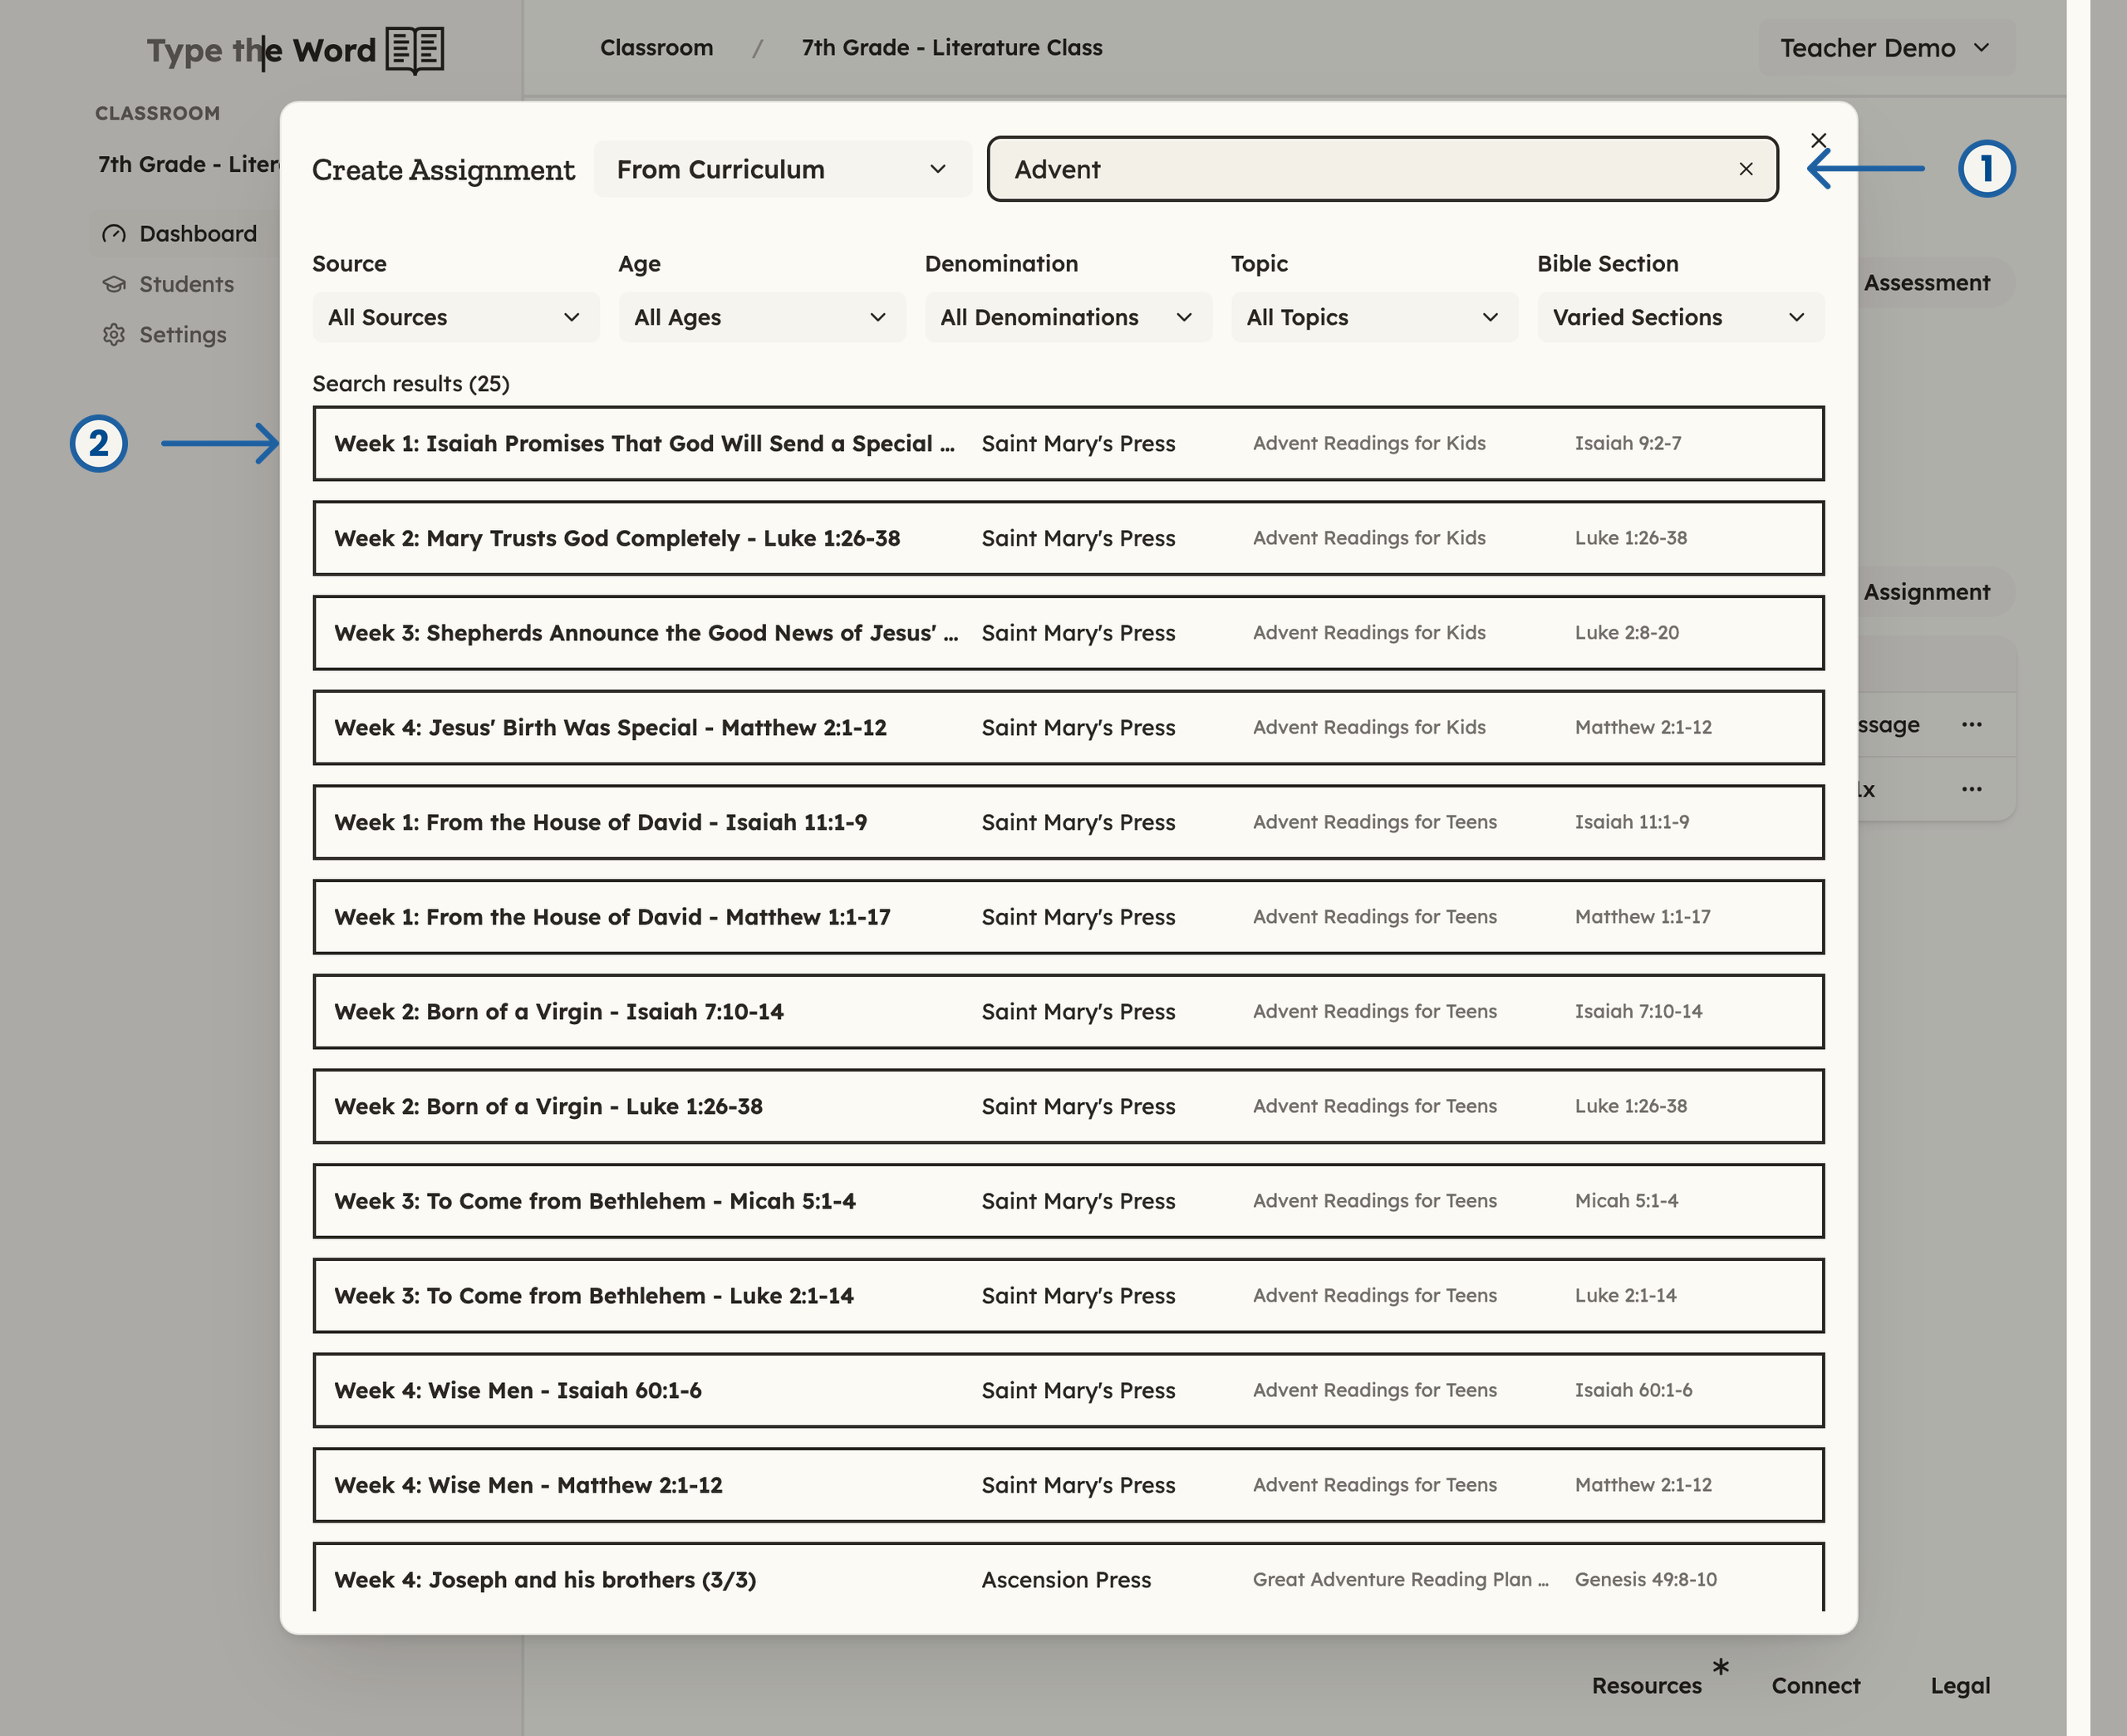
Task: Select Week 3: Shepherds Announce the Good News
Action: [1068, 633]
